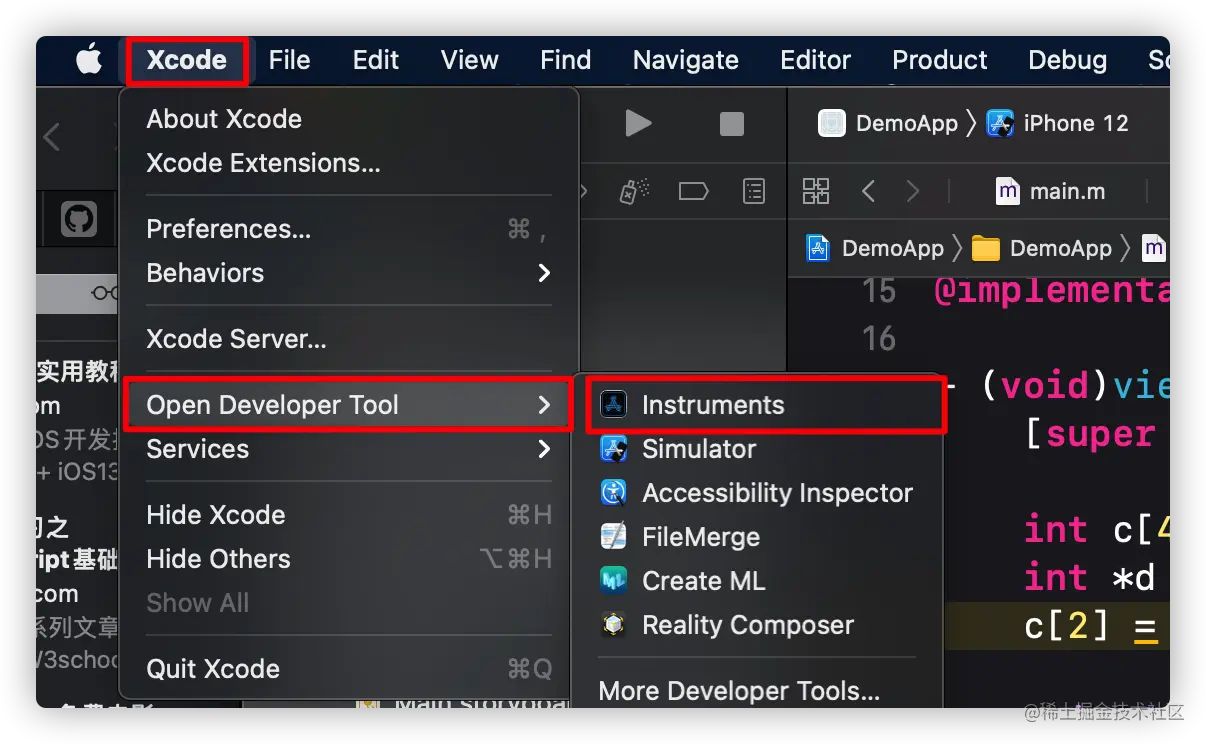The image size is (1206, 744).
Task: Open Preferences… from the Xcode menu
Action: (x=348, y=229)
